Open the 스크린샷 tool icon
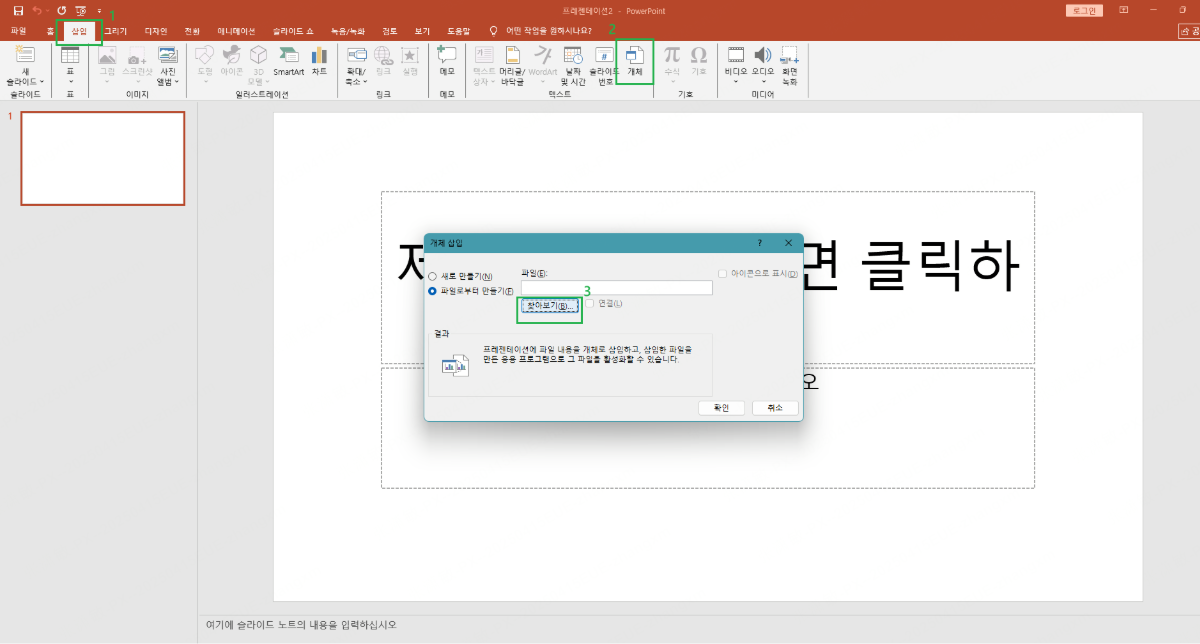Viewport: 1200px width, 644px height. (x=137, y=64)
